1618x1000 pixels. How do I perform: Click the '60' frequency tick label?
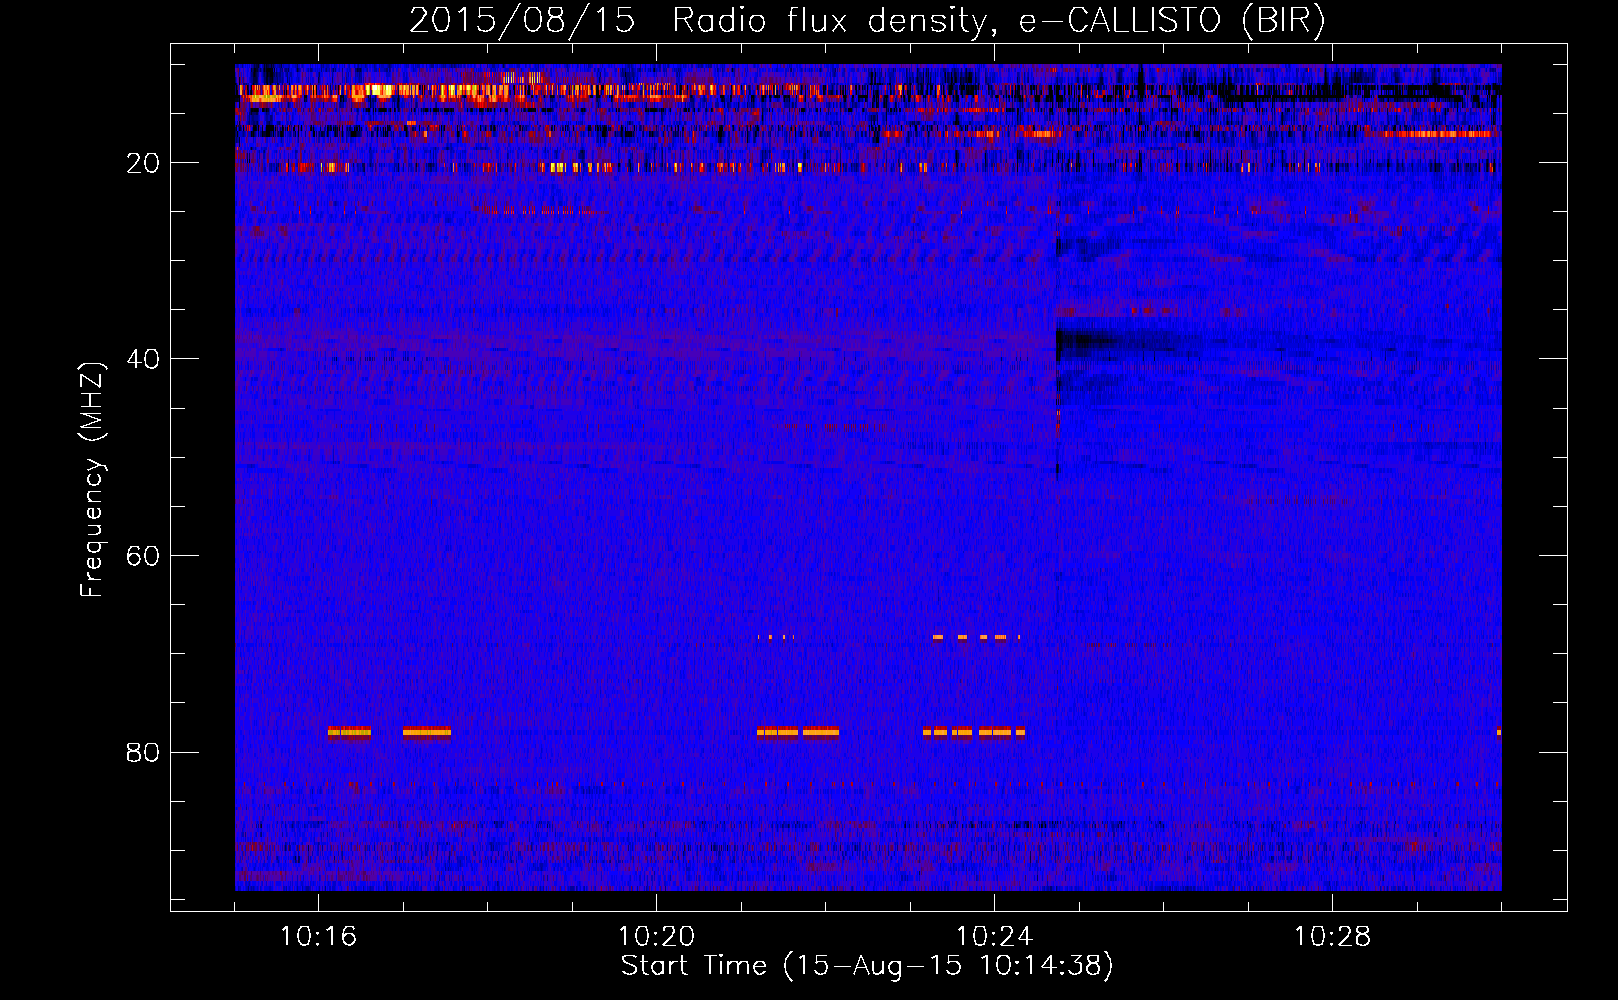pyautogui.click(x=144, y=556)
